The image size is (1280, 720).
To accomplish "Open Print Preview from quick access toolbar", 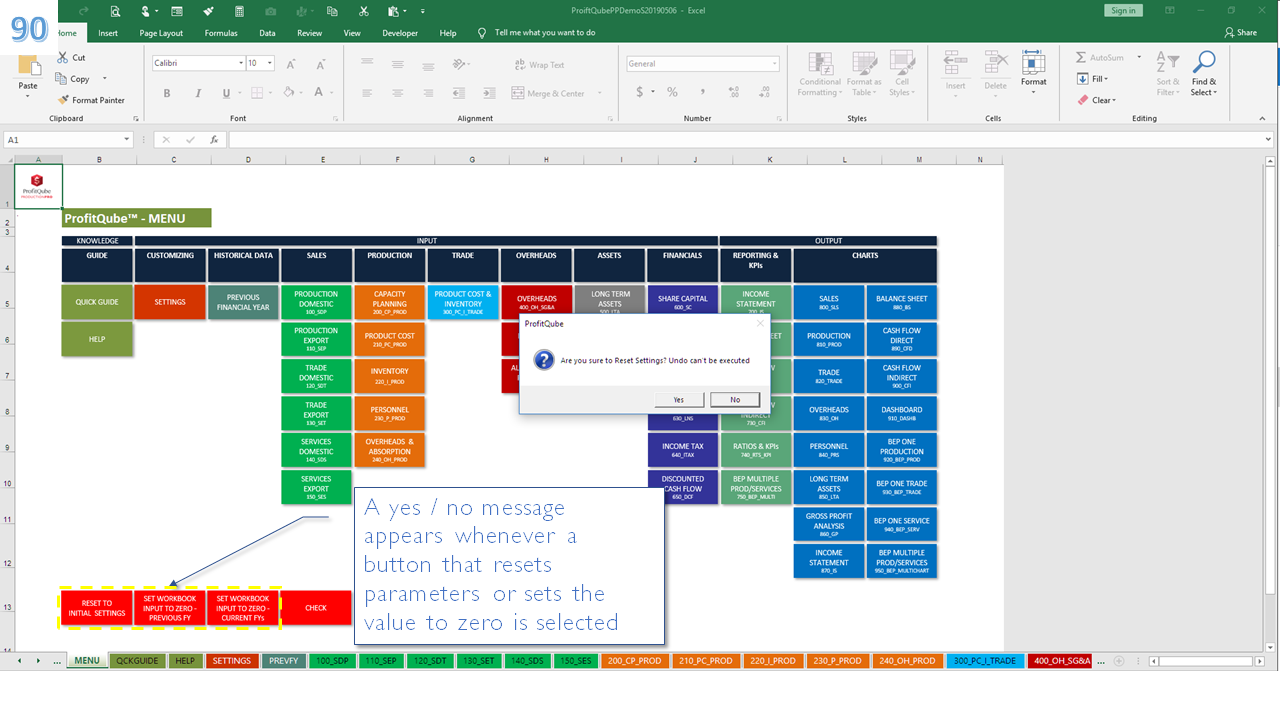I will 115,11.
